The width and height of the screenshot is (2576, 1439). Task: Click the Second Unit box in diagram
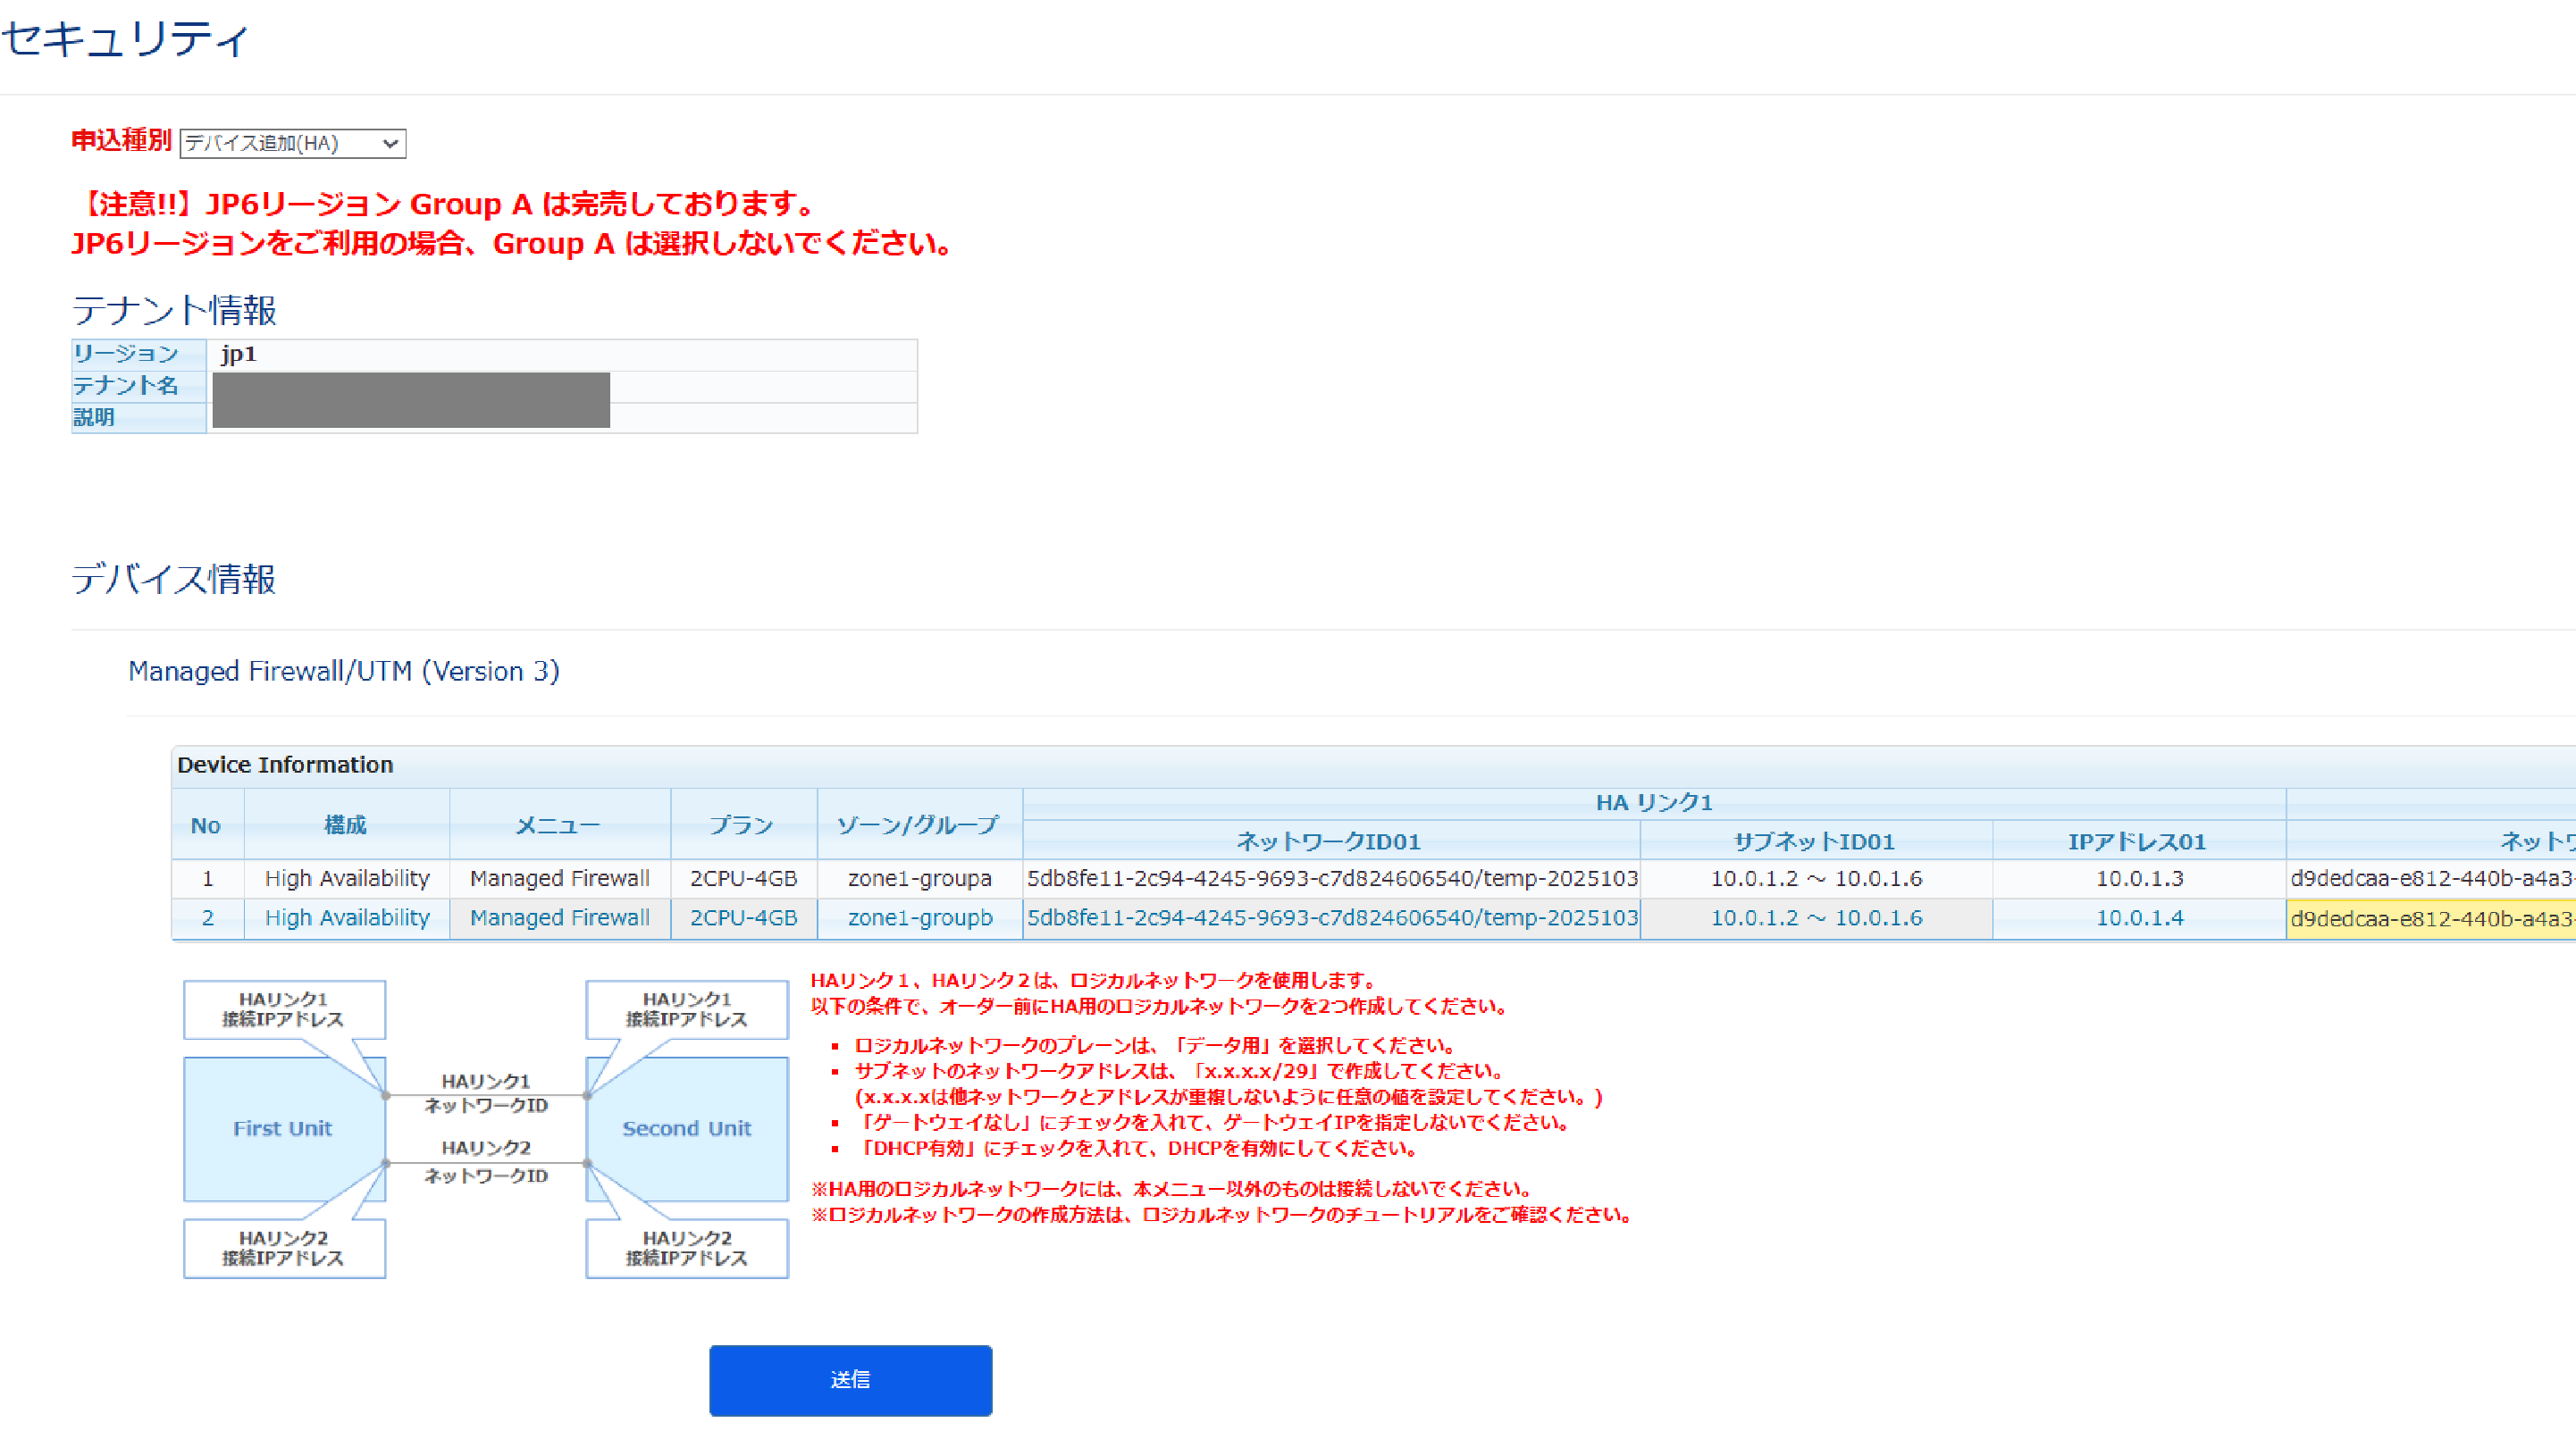686,1128
